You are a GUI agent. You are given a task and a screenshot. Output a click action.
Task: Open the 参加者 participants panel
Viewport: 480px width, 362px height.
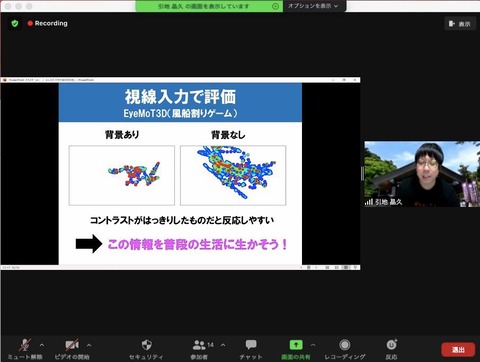click(x=199, y=349)
